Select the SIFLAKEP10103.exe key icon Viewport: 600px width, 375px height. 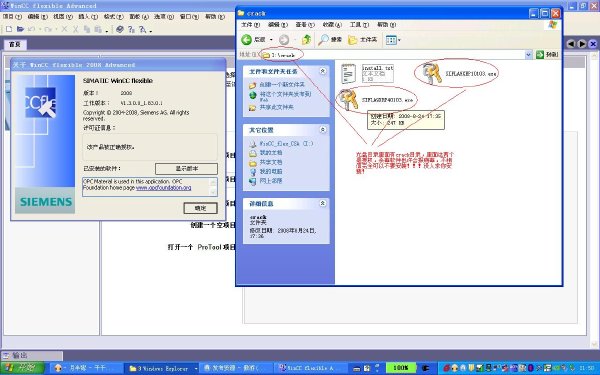(432, 73)
